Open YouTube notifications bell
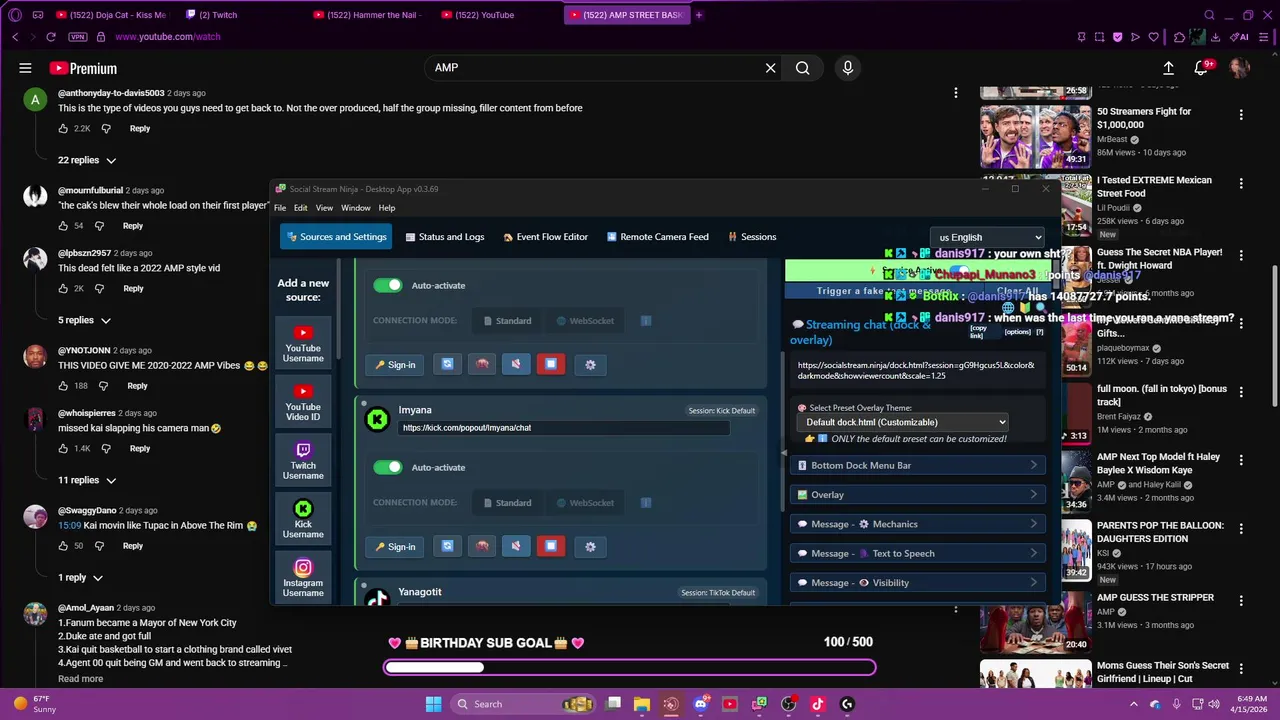The height and width of the screenshot is (720, 1280). click(1201, 68)
